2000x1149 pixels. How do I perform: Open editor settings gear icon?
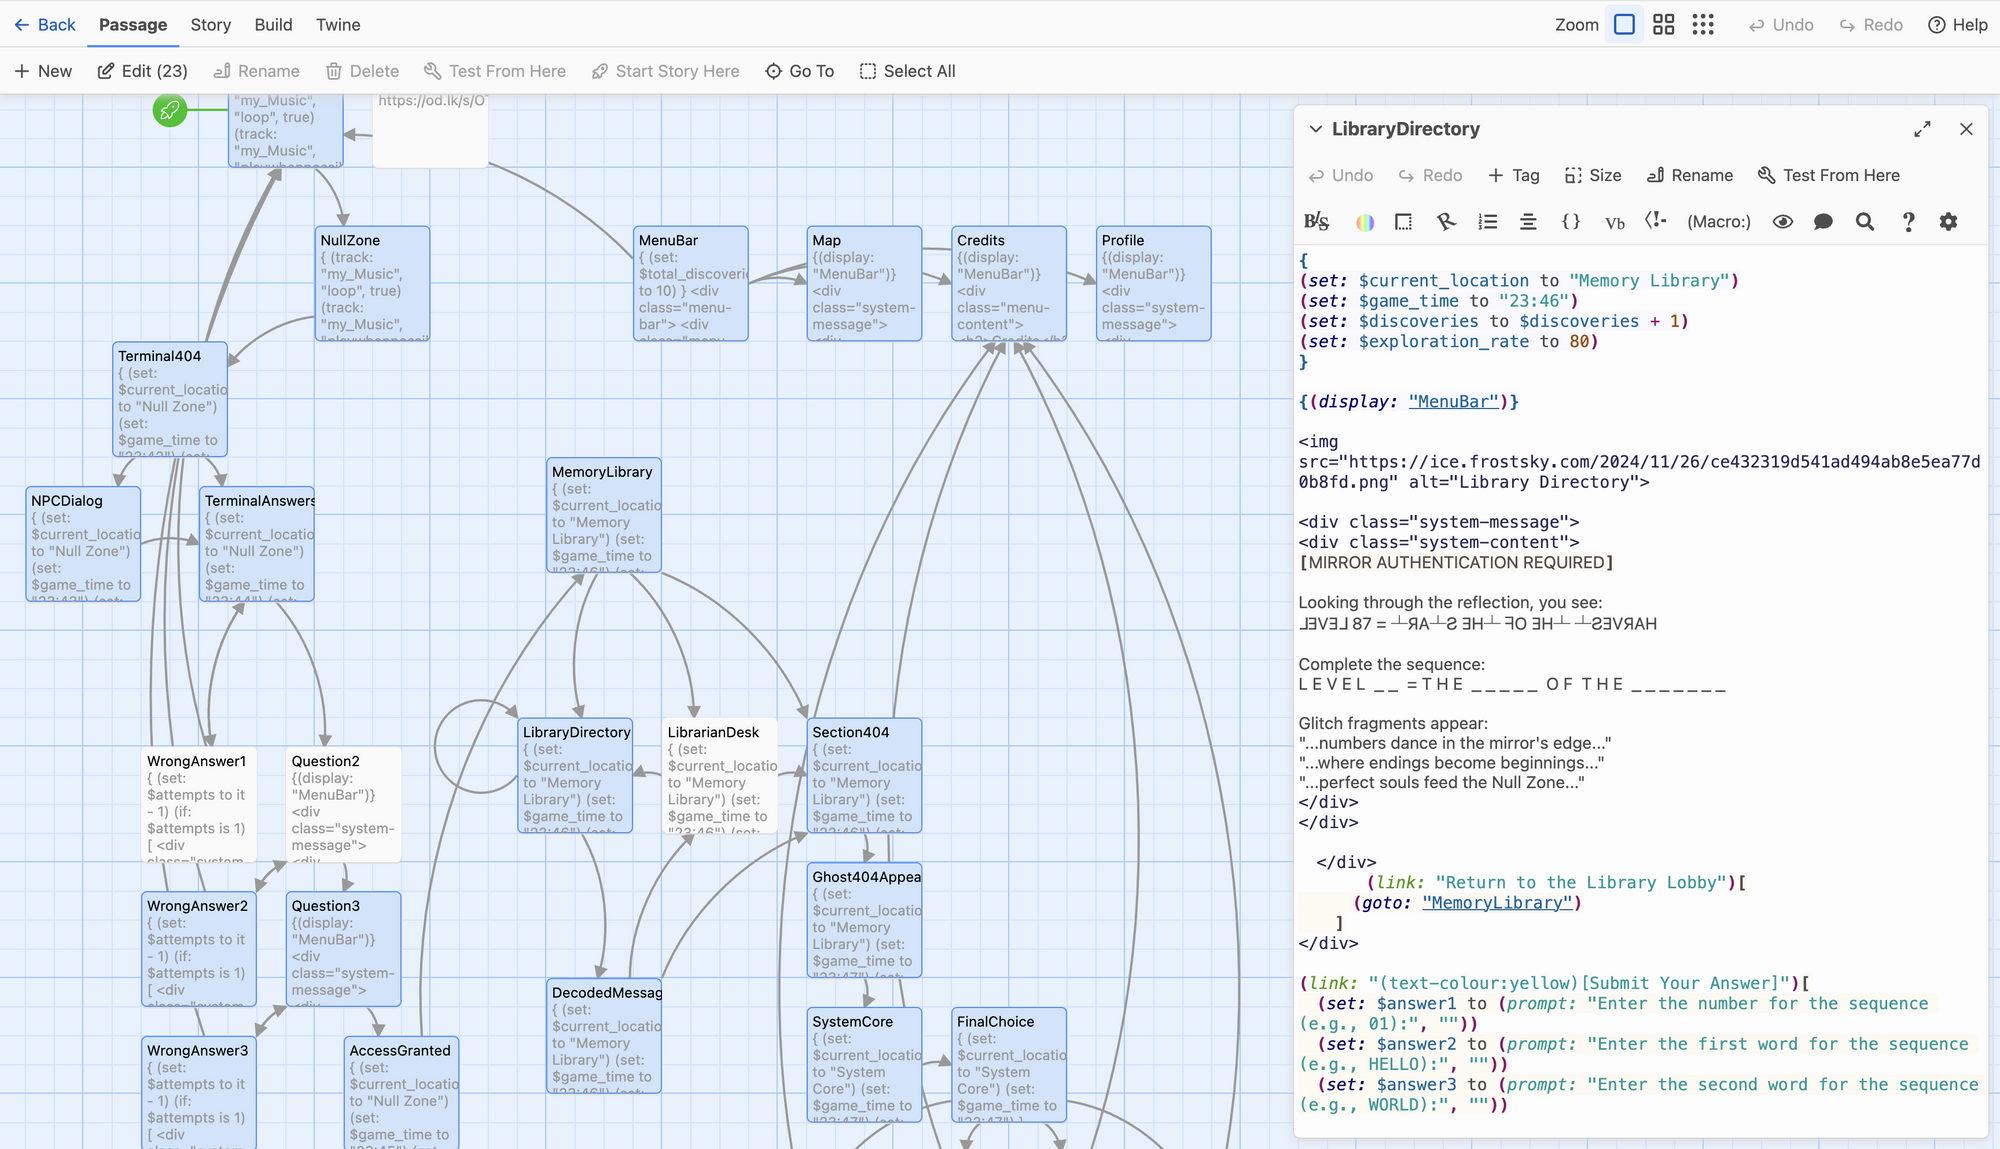pos(1948,222)
